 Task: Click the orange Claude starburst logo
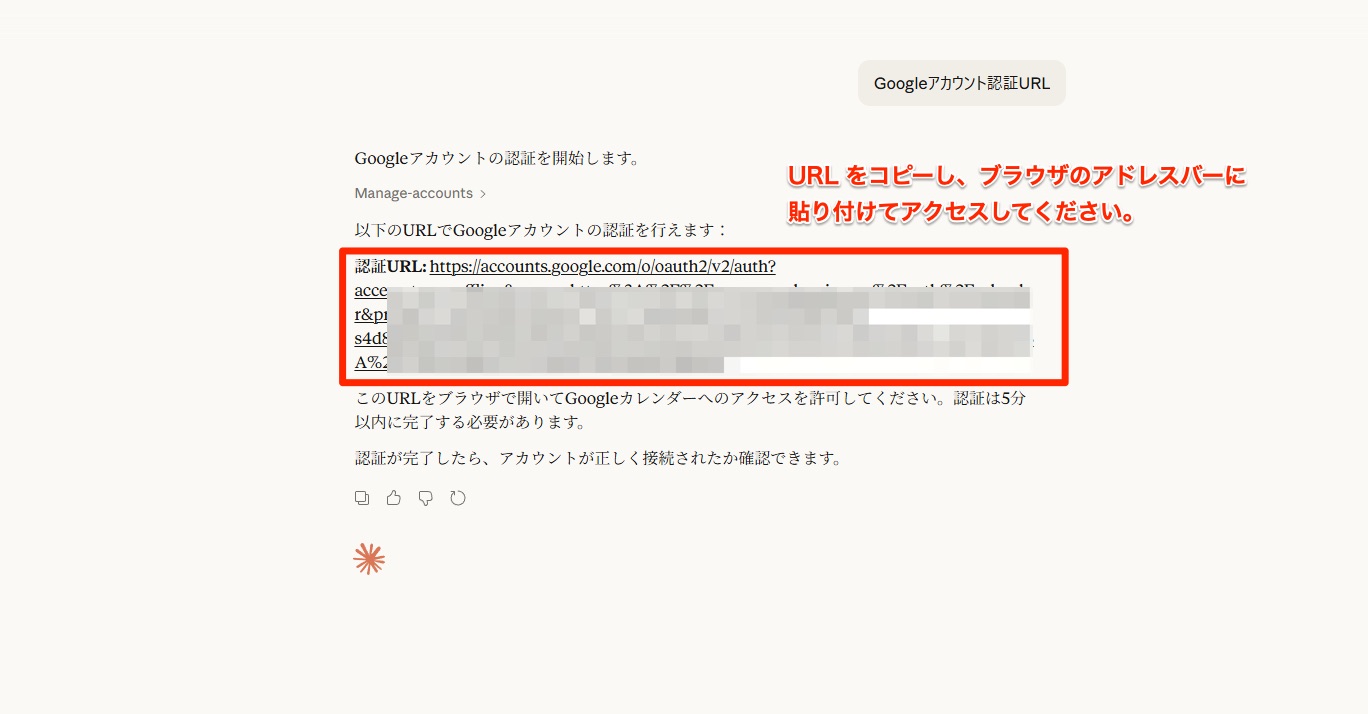pyautogui.click(x=369, y=560)
